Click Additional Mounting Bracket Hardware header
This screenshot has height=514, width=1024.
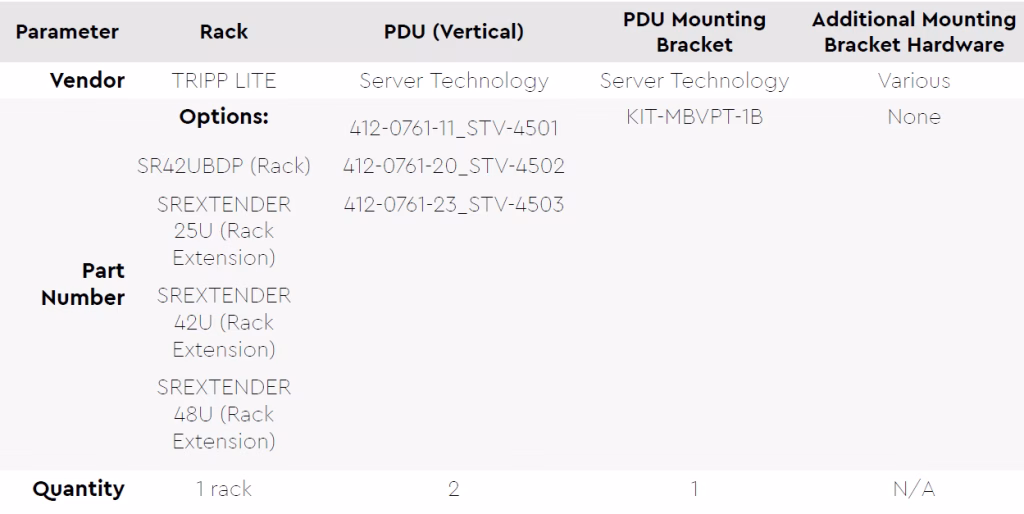point(914,32)
